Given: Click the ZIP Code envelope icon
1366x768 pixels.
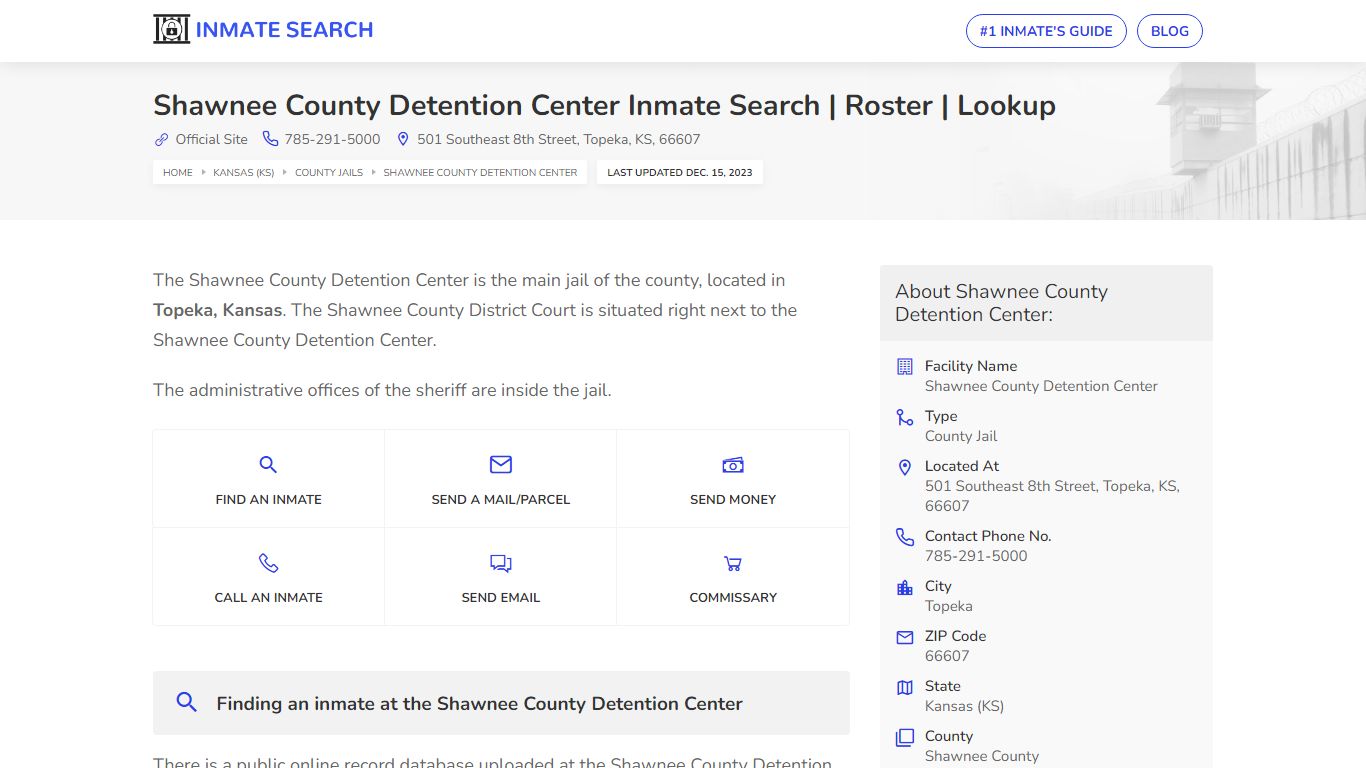Looking at the screenshot, I should click(905, 637).
